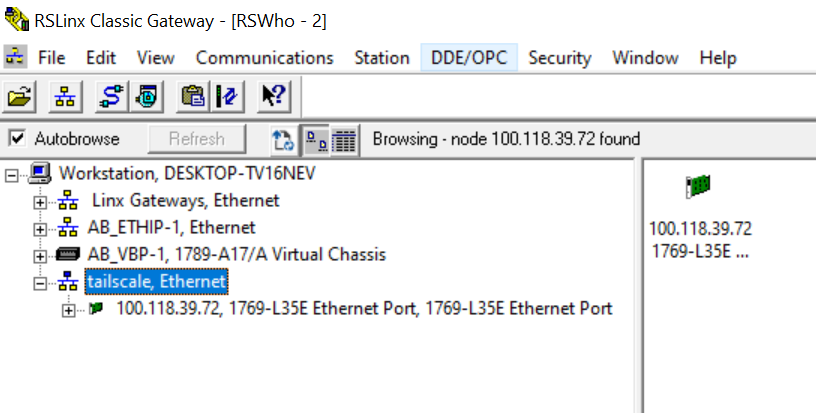This screenshot has width=816, height=413.
Task: Expand the 100.118.39.72 1769-L35E device node
Action: pos(68,311)
